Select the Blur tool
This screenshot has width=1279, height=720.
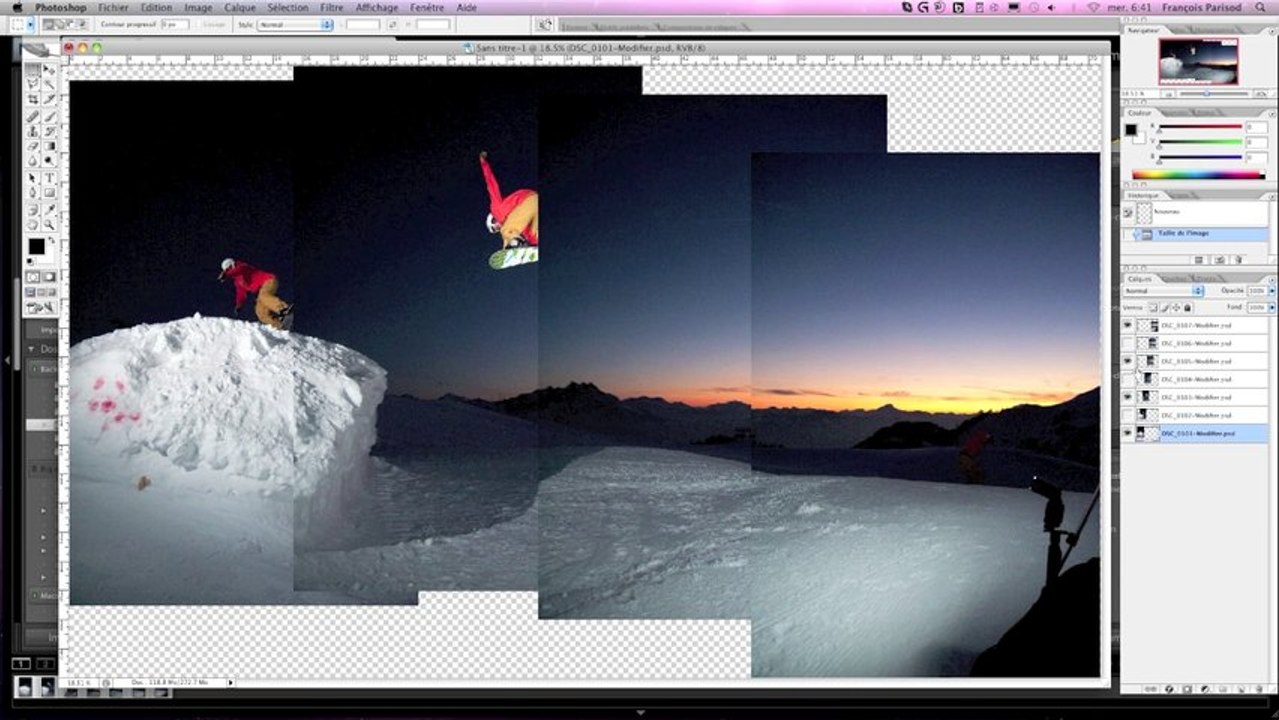click(x=33, y=160)
